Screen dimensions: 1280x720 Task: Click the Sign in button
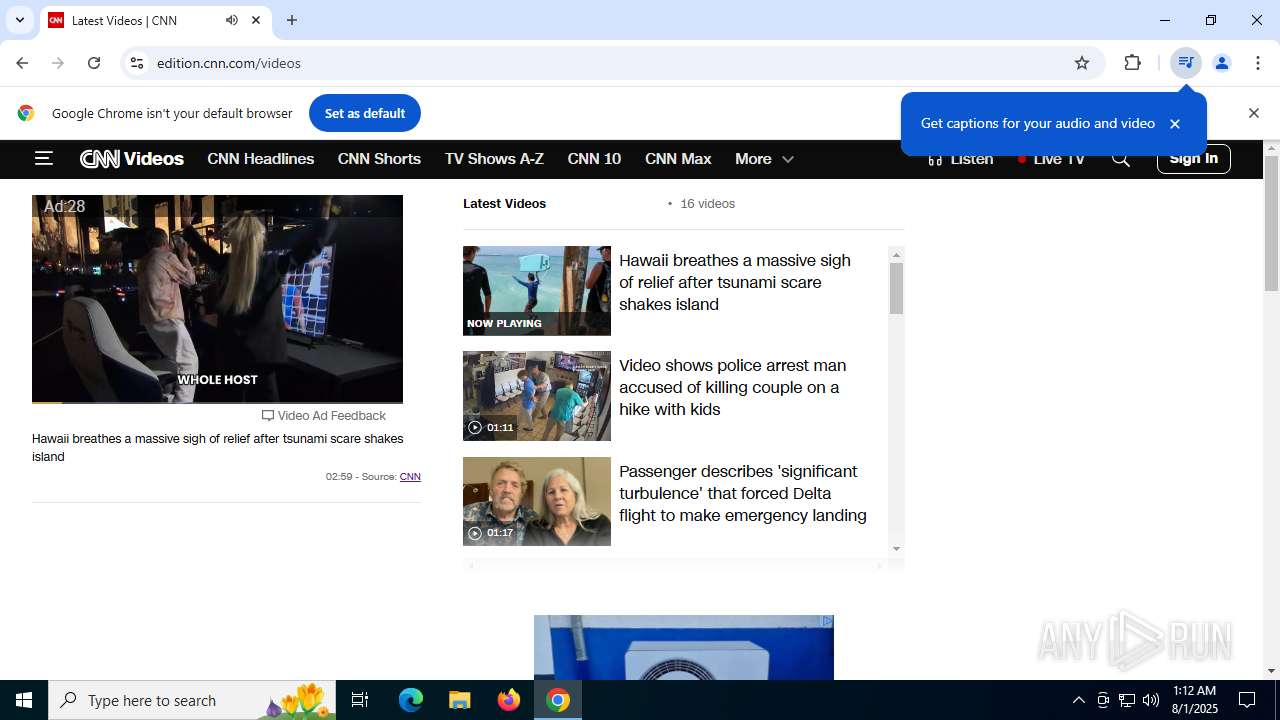click(1193, 159)
